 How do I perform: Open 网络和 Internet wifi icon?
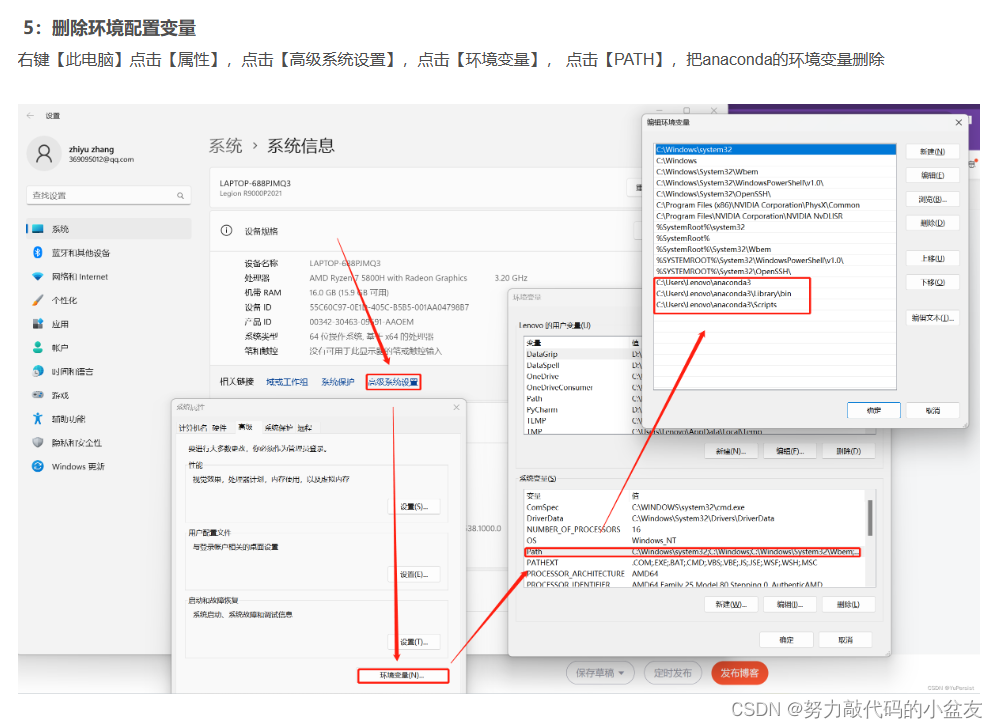(x=38, y=276)
